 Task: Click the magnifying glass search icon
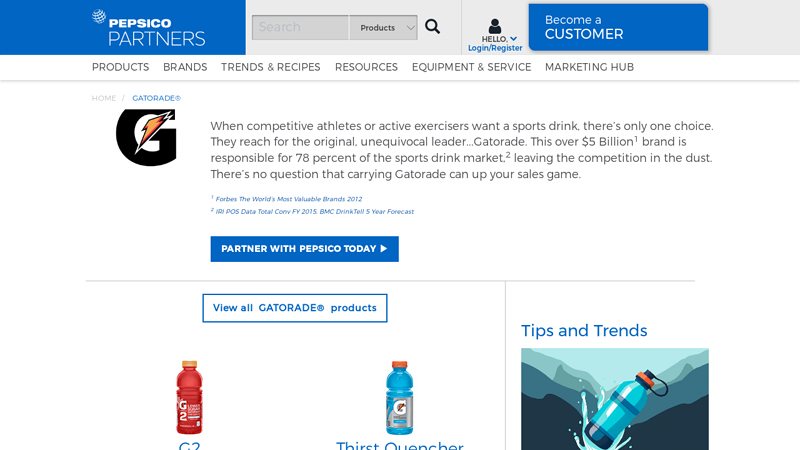[x=432, y=27]
